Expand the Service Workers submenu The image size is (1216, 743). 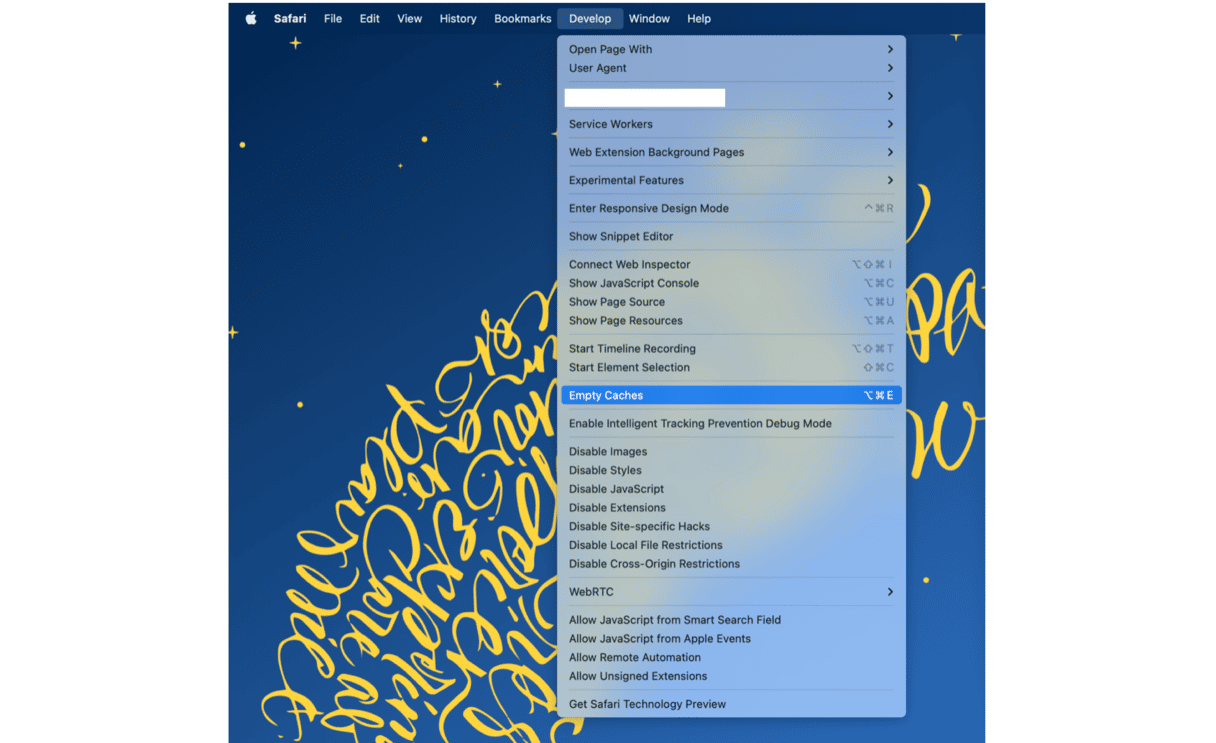tap(731, 124)
